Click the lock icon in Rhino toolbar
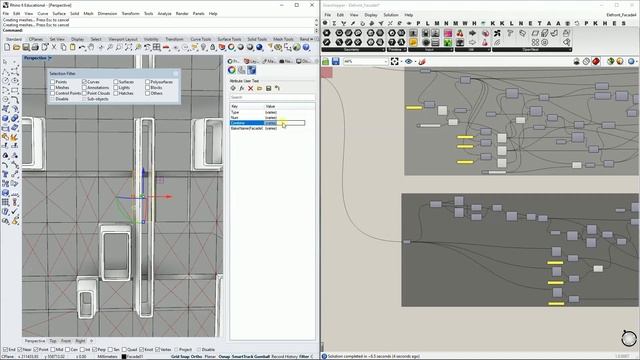Viewport: 640px width, 360px height. point(213,47)
